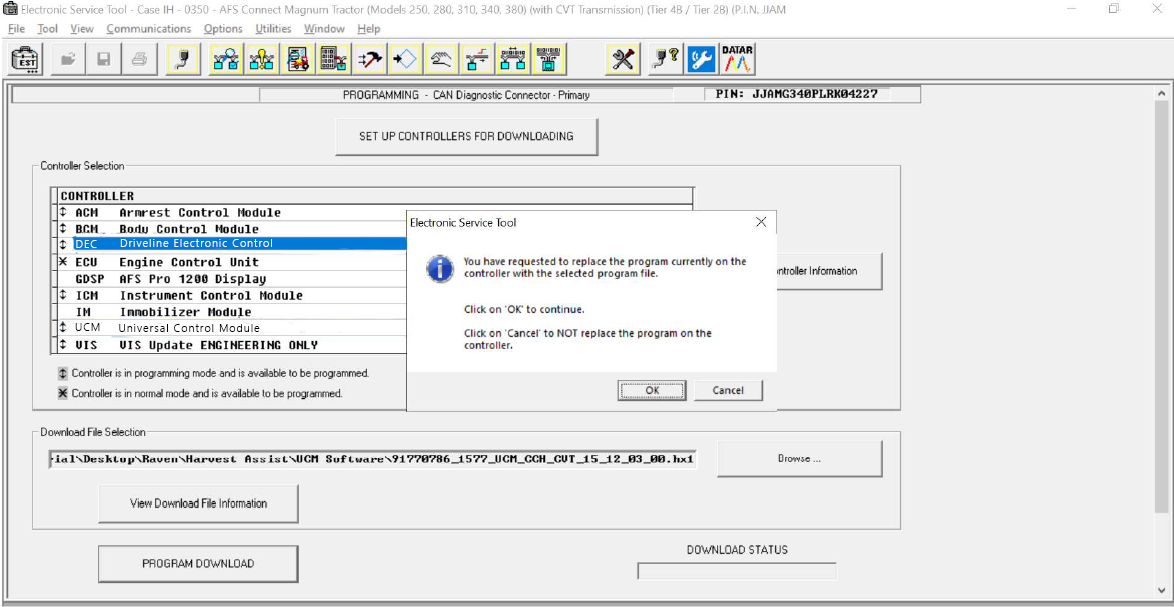Screen dimensions: 1174x607
Task: Click the CAN bus network monitor icon
Action: point(549,59)
